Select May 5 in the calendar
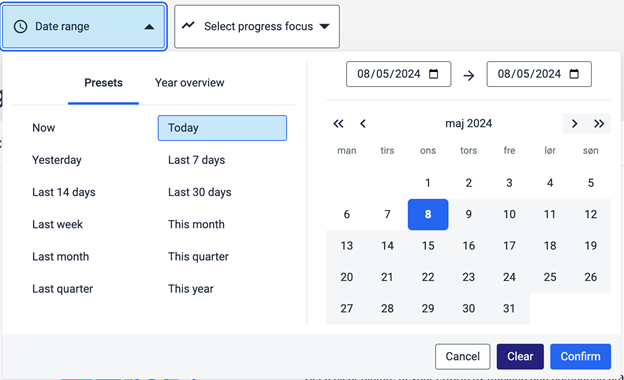 (591, 183)
